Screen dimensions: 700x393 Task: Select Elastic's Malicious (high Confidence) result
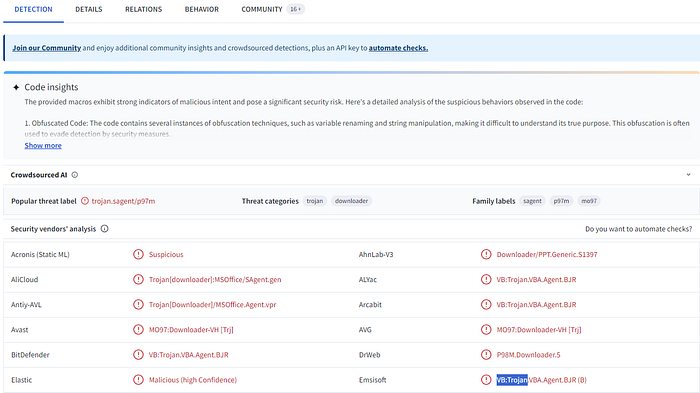193,380
